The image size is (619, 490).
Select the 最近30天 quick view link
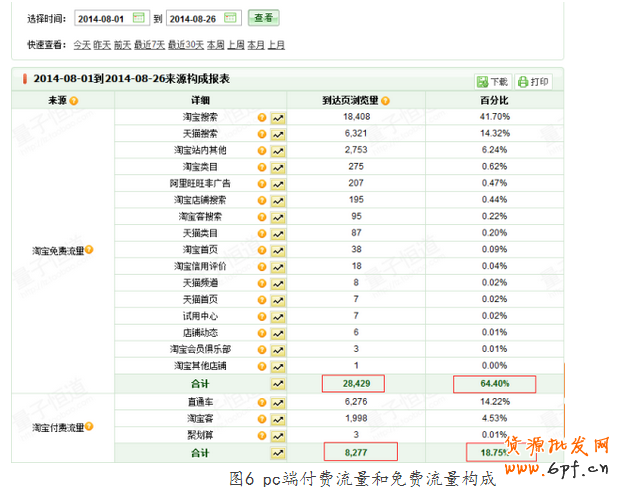click(x=185, y=45)
